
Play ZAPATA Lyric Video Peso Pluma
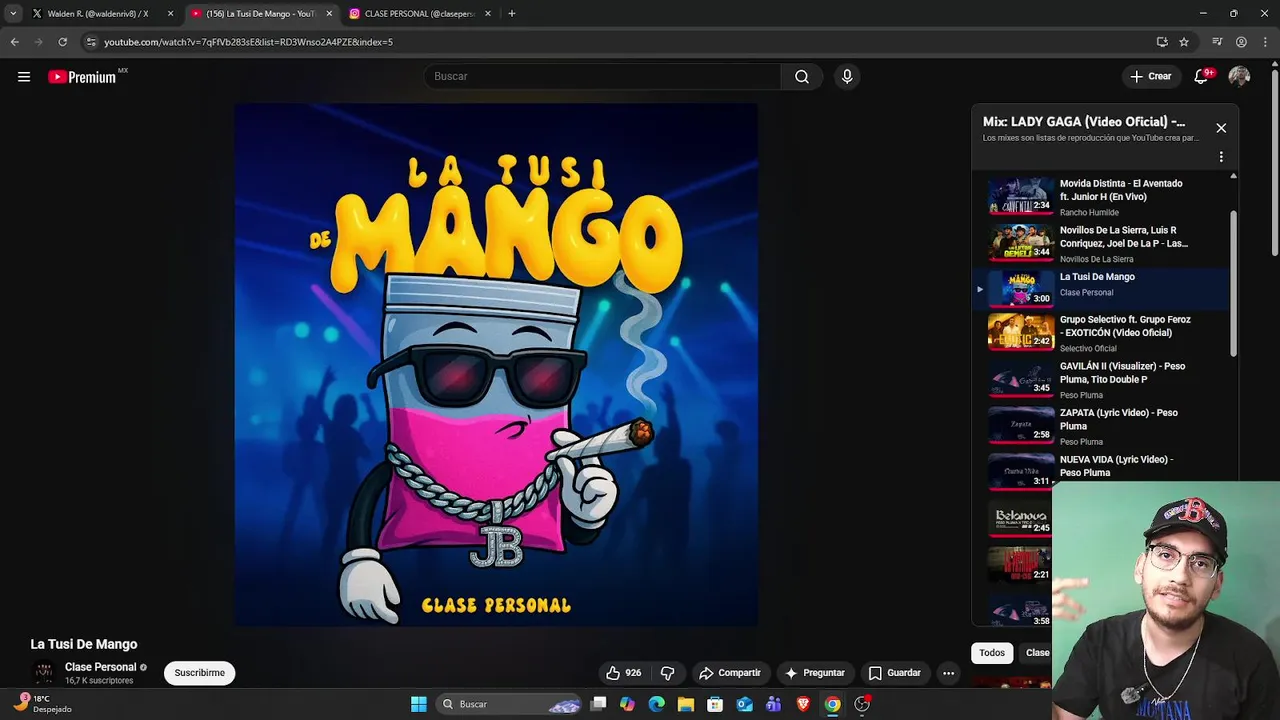coord(1100,427)
